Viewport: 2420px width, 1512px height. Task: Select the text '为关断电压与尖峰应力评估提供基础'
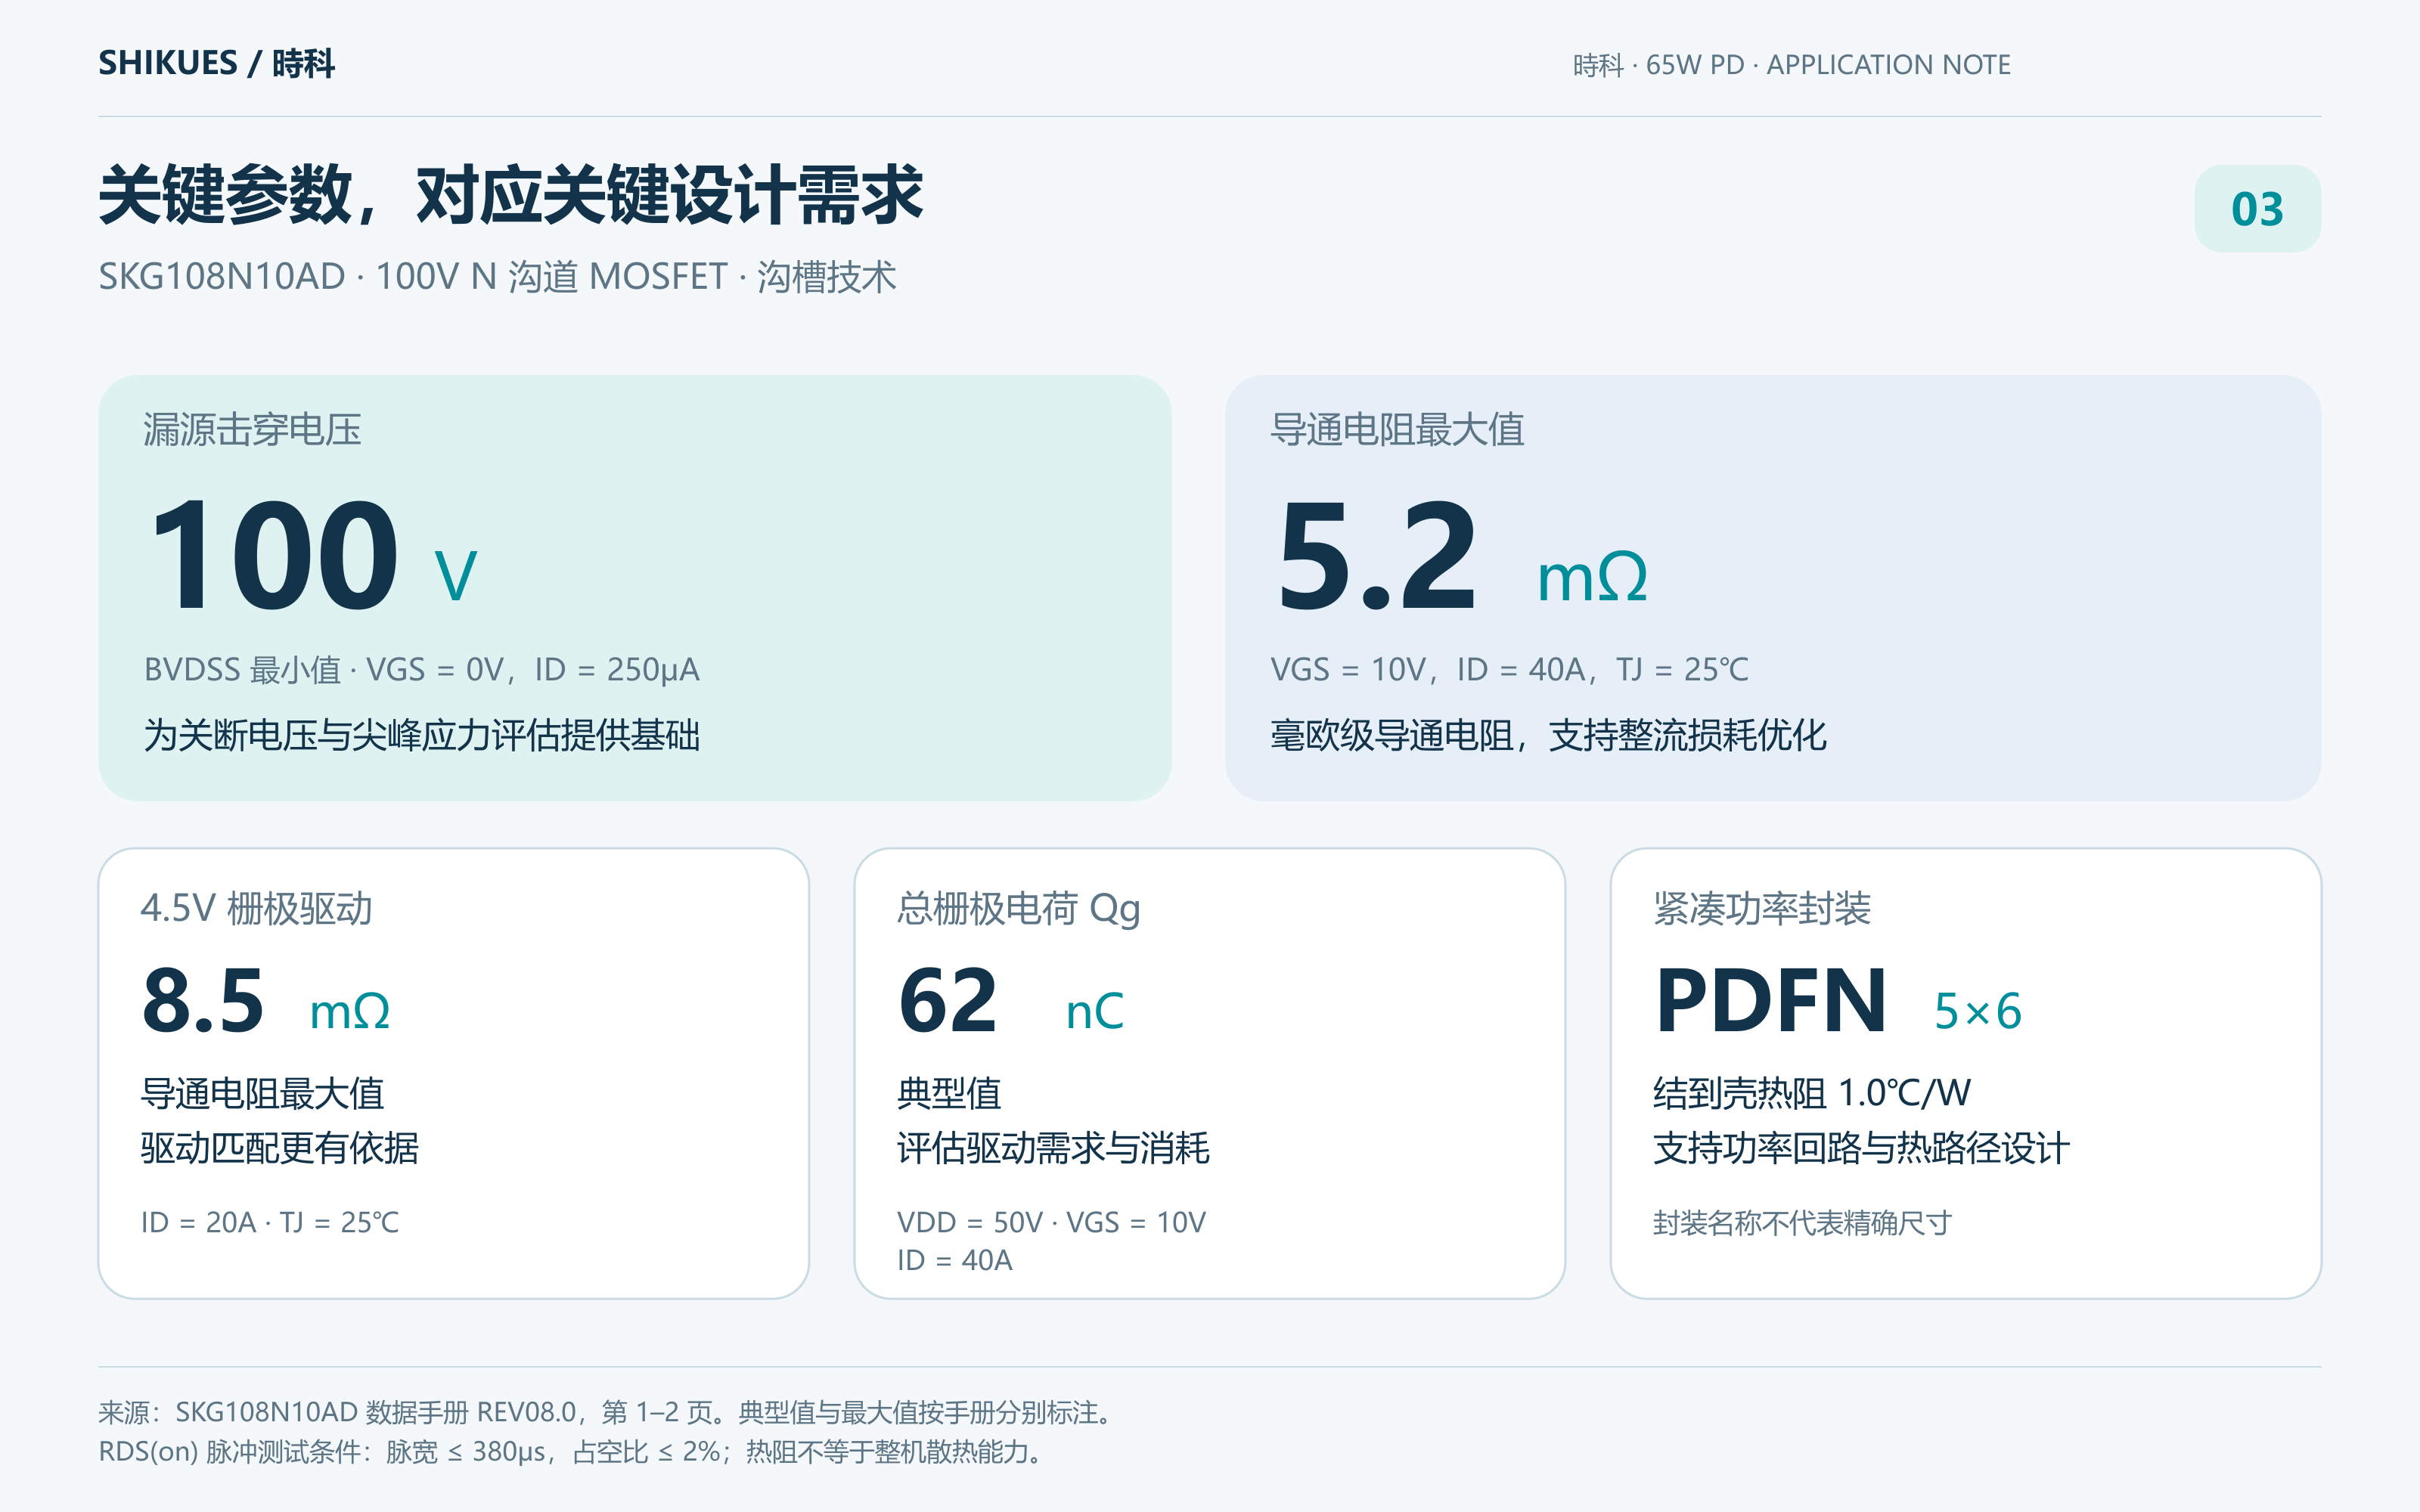click(421, 735)
